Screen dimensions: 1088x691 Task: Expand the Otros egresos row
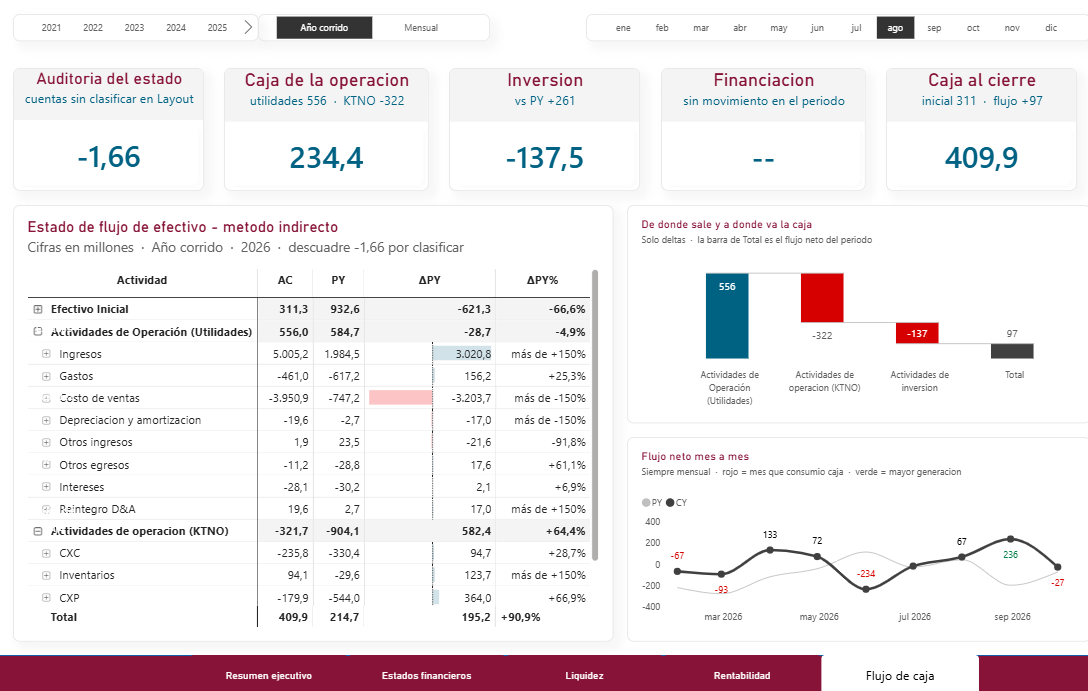(46, 465)
